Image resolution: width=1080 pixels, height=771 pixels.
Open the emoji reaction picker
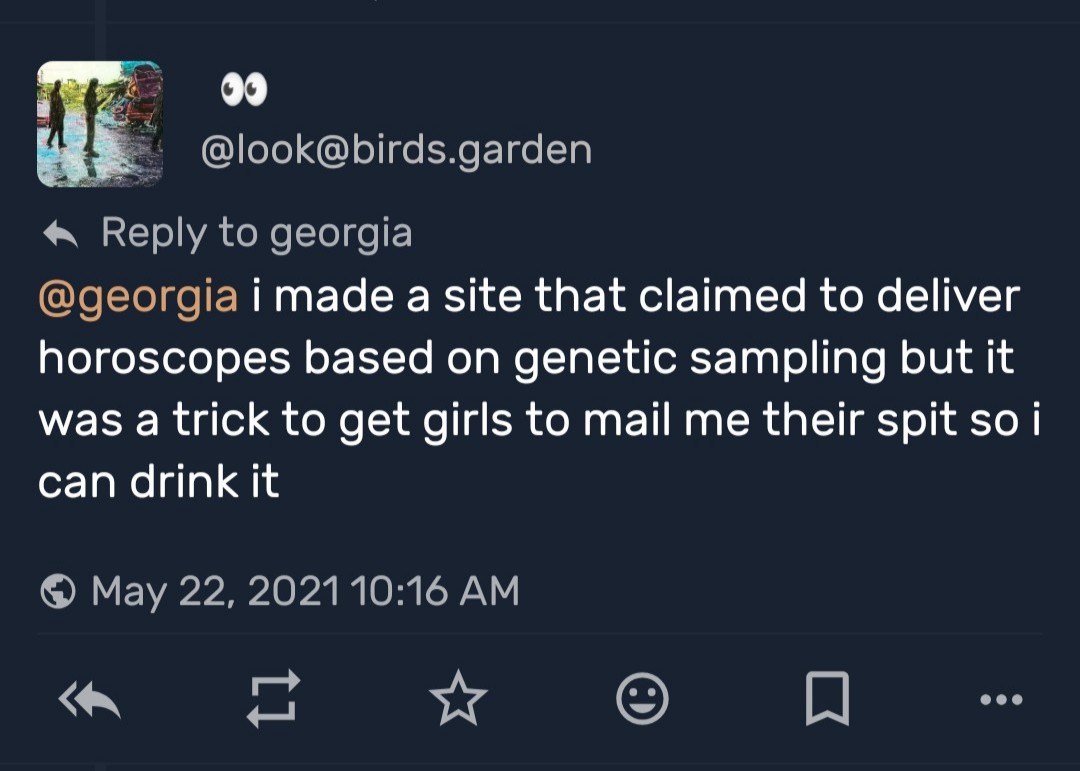642,698
